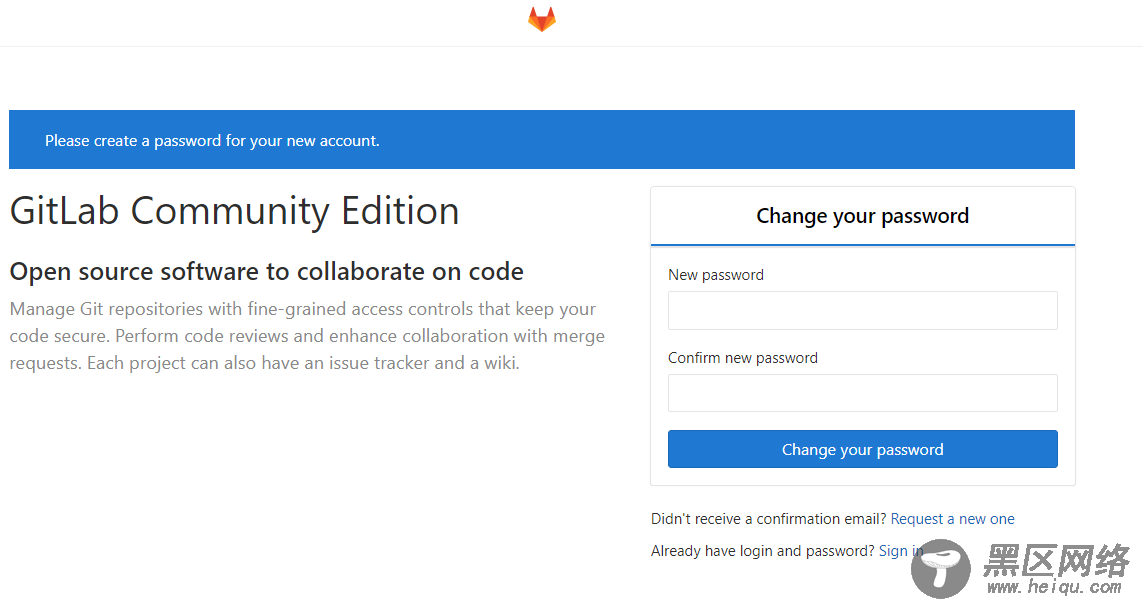This screenshot has height=604, width=1143.
Task: Click the 黑区网络 watermark characters
Action: [x=1056, y=560]
